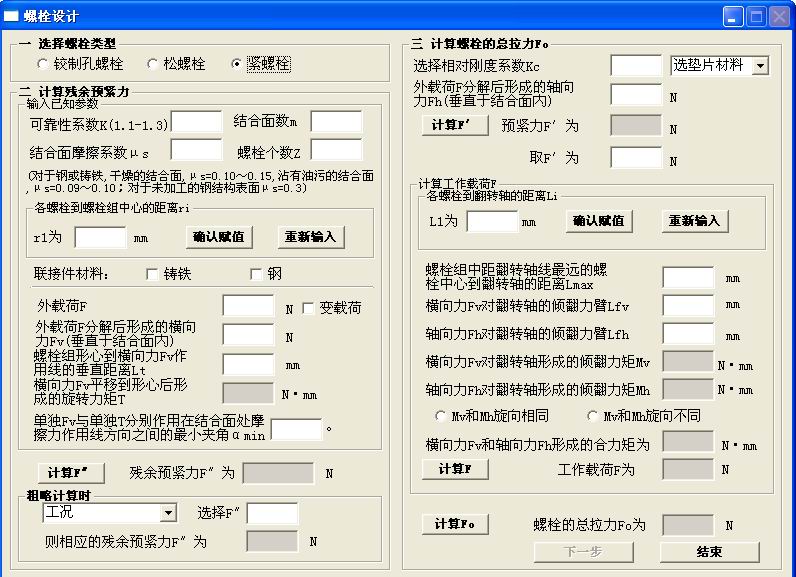Click the 结束 button

[x=710, y=552]
